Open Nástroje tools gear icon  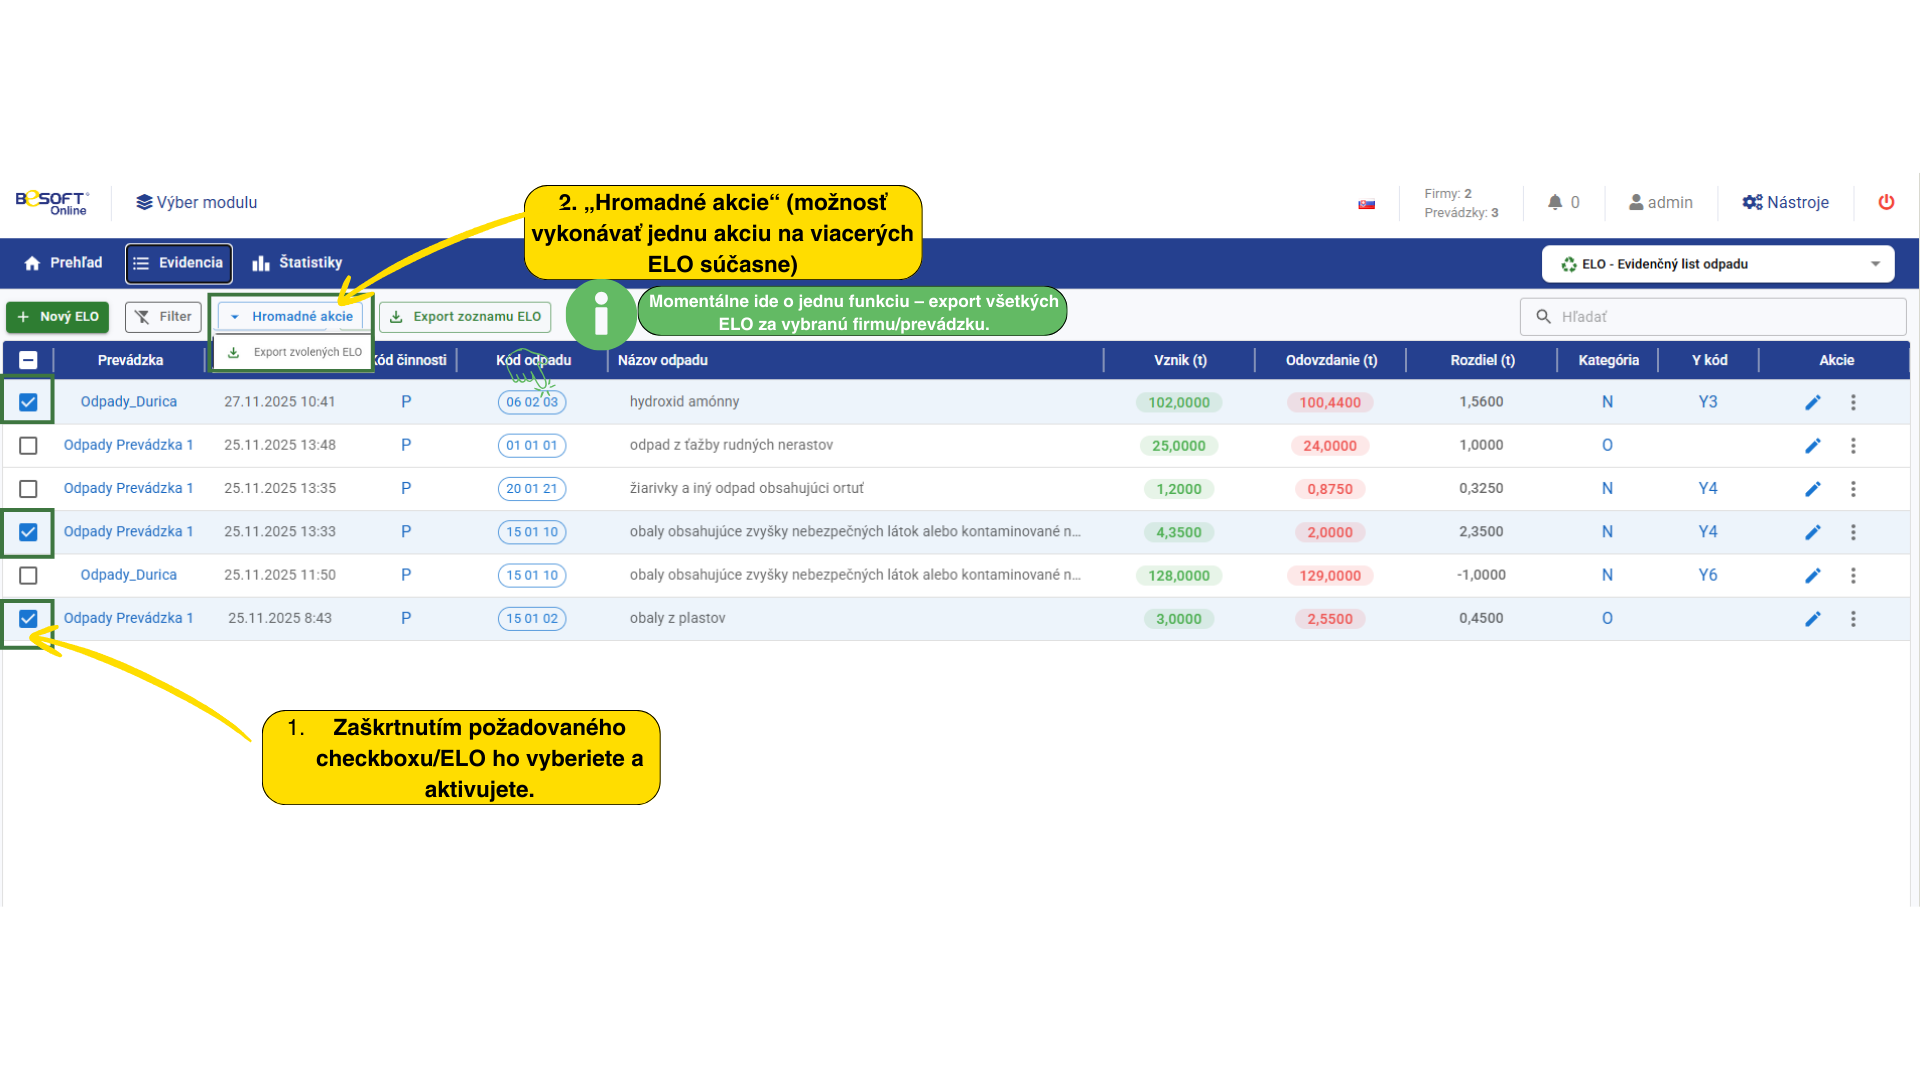1752,202
